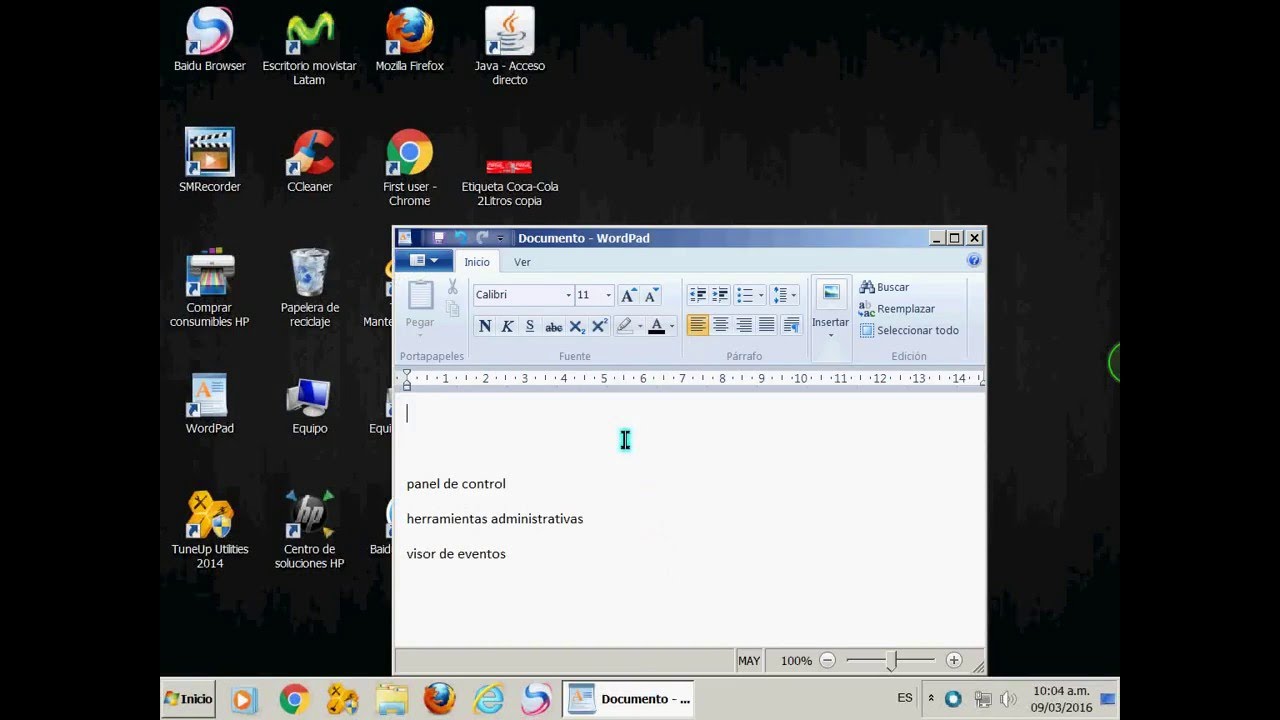Click the volume speaker tray icon
1280x720 pixels.
click(1008, 699)
